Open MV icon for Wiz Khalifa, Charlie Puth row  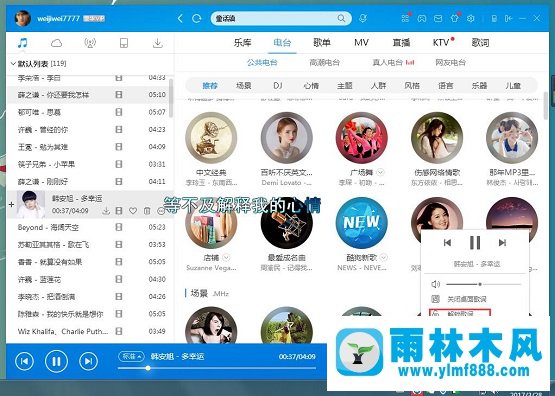[x=119, y=331]
